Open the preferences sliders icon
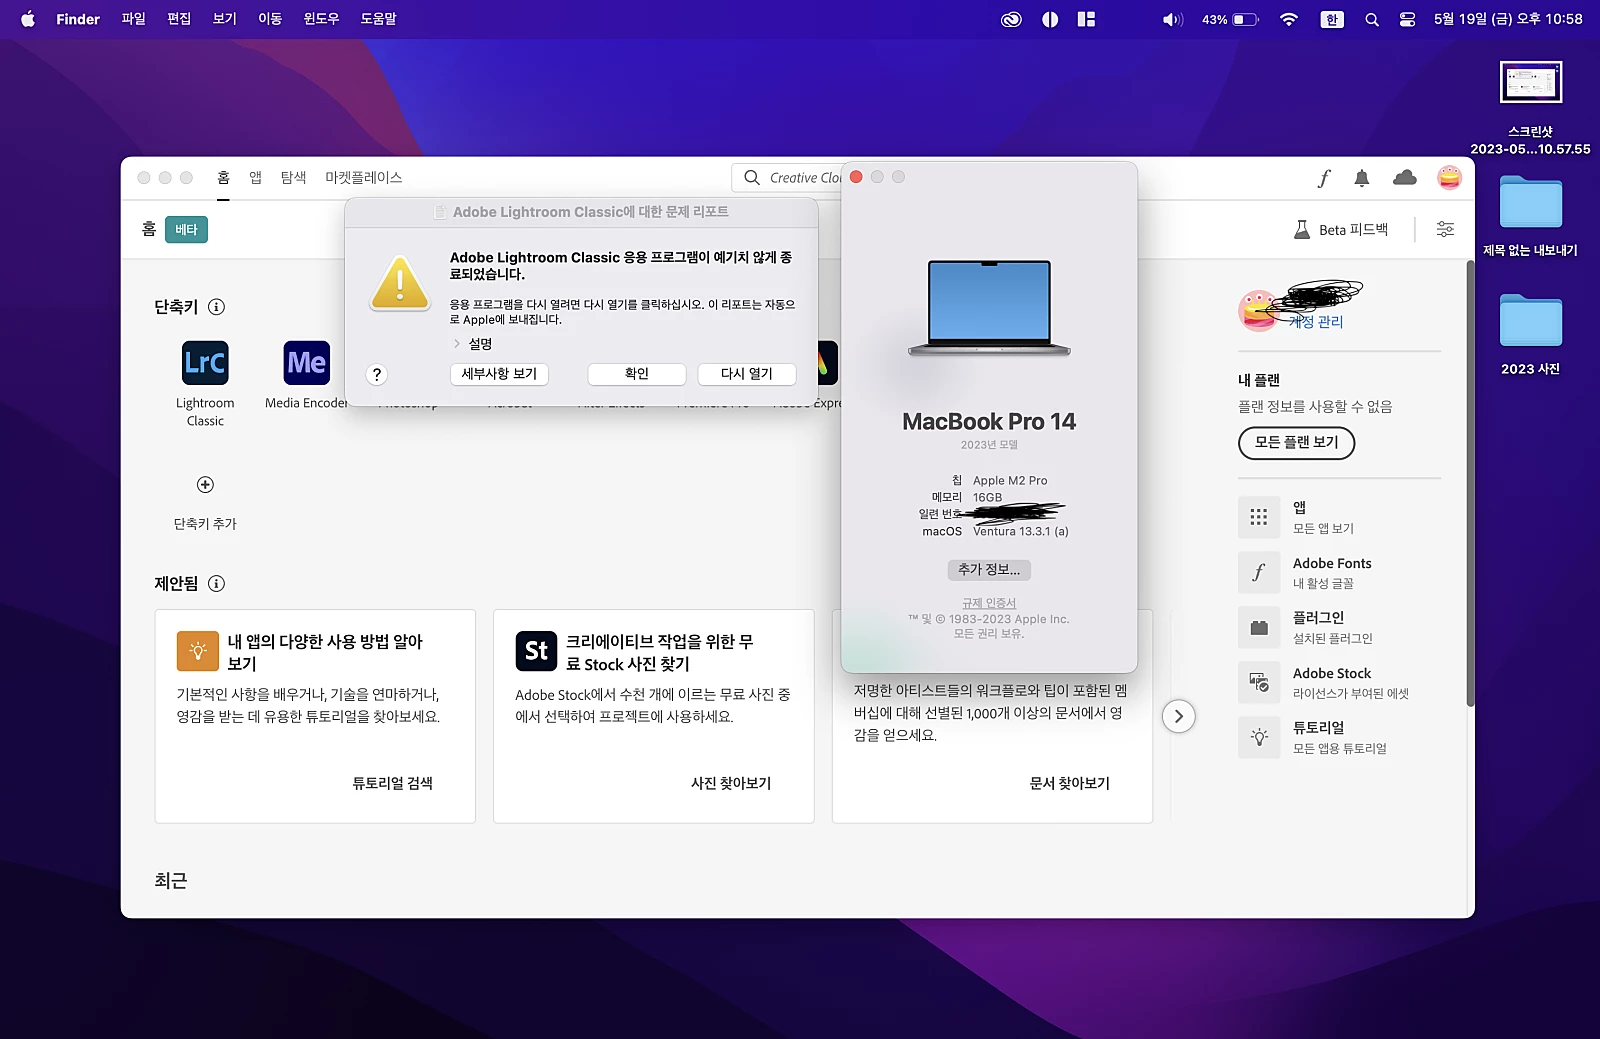1600x1039 pixels. point(1445,229)
